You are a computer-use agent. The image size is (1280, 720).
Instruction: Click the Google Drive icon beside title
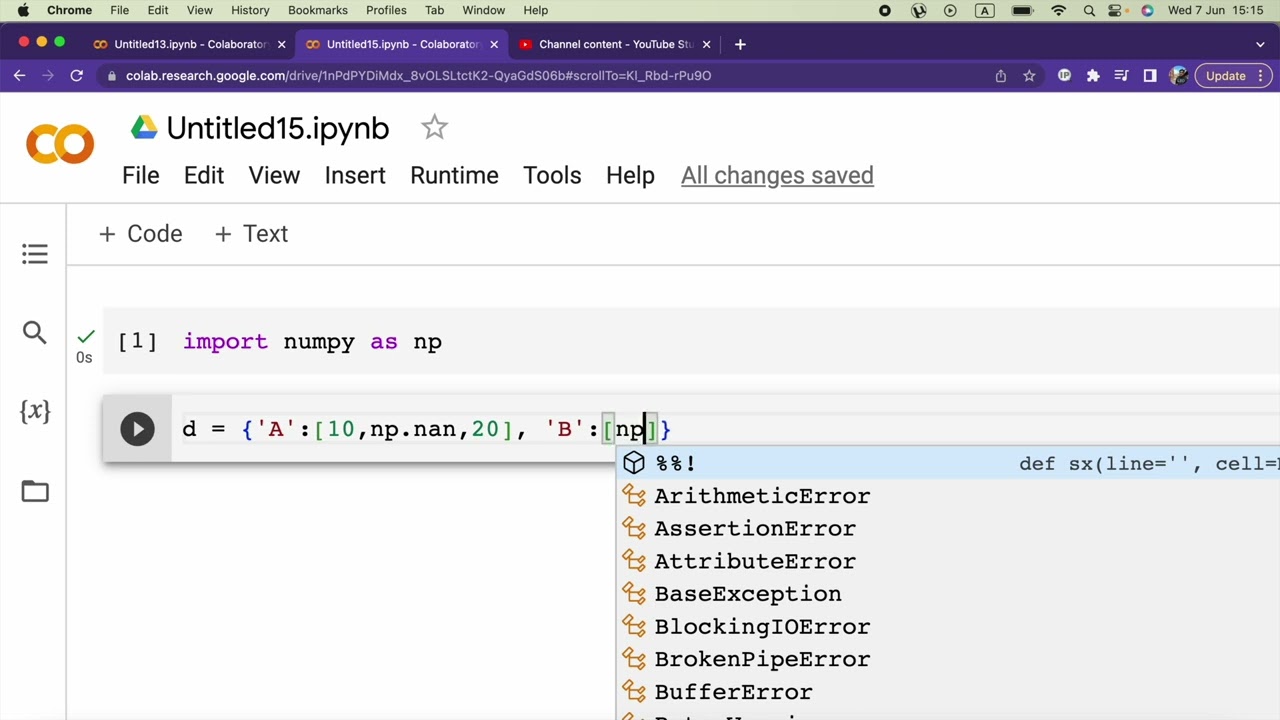point(144,127)
